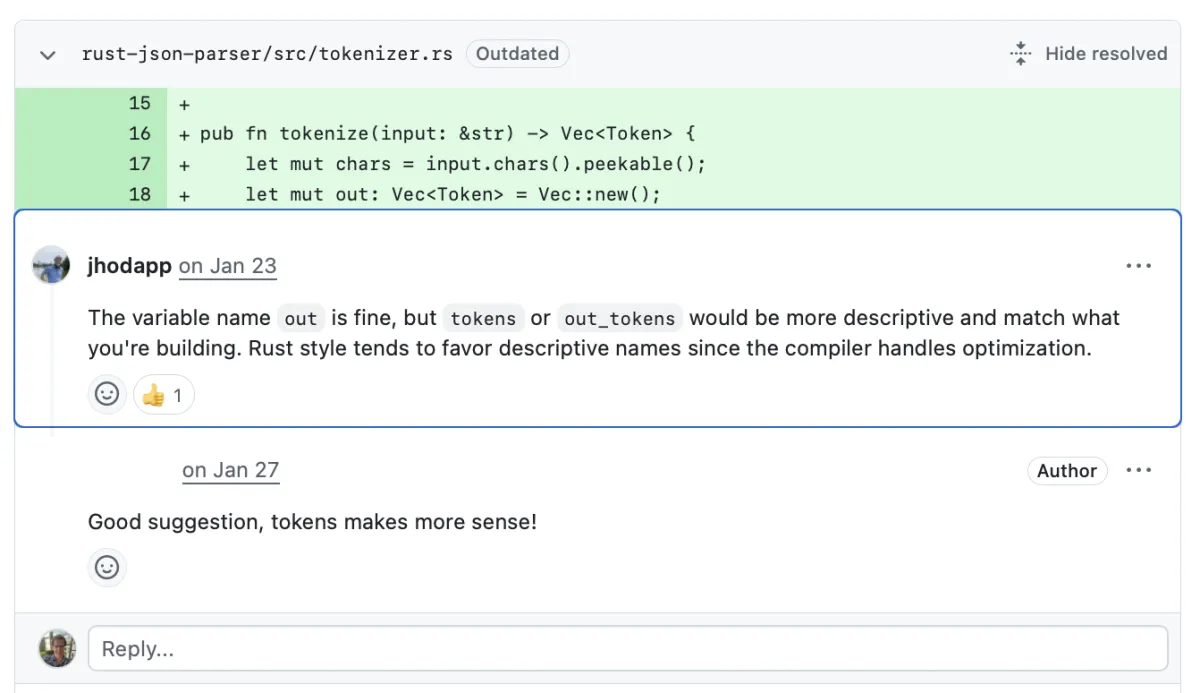This screenshot has width=1200, height=693.
Task: Open the 'on Jan 27' timestamp link
Action: coord(231,470)
